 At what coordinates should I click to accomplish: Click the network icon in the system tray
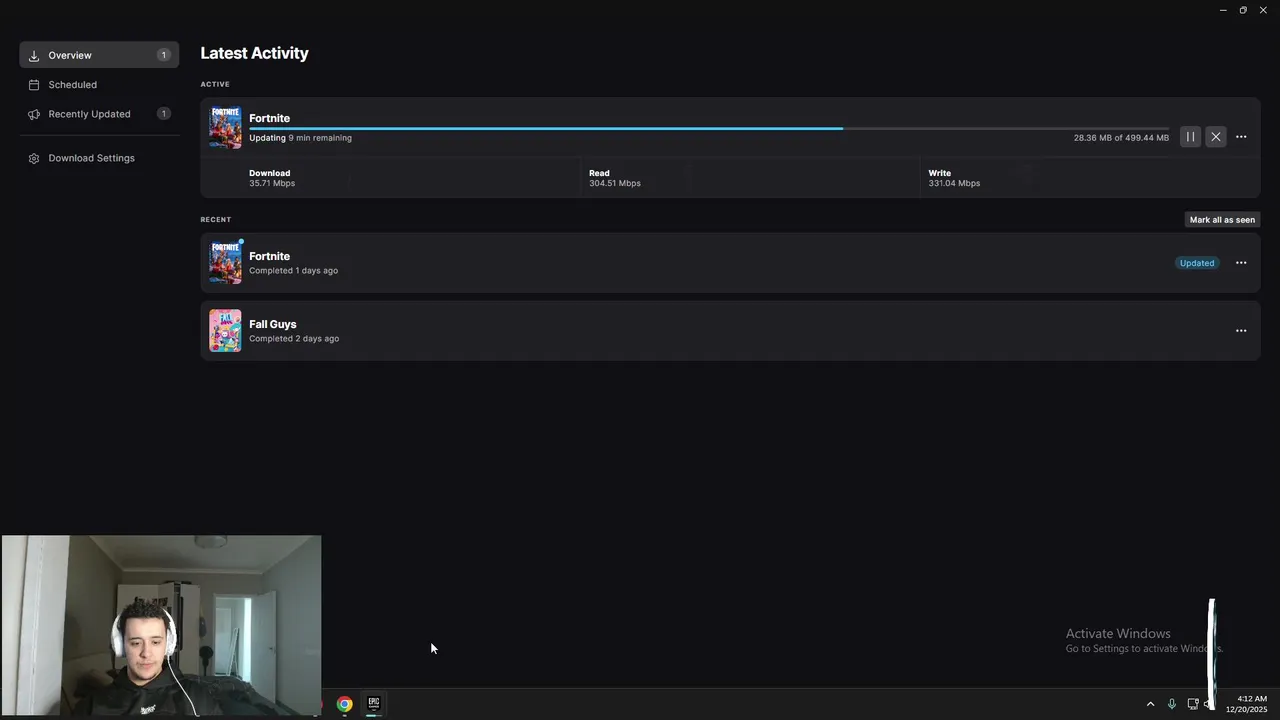1193,704
